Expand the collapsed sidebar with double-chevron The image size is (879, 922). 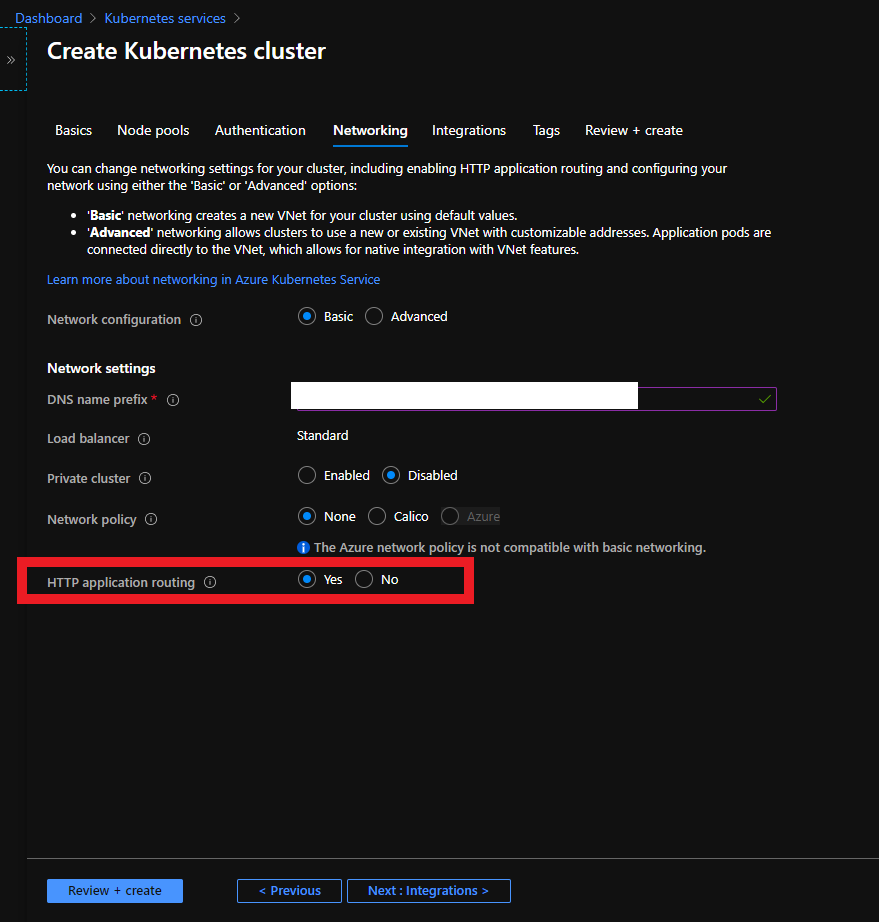point(11,60)
